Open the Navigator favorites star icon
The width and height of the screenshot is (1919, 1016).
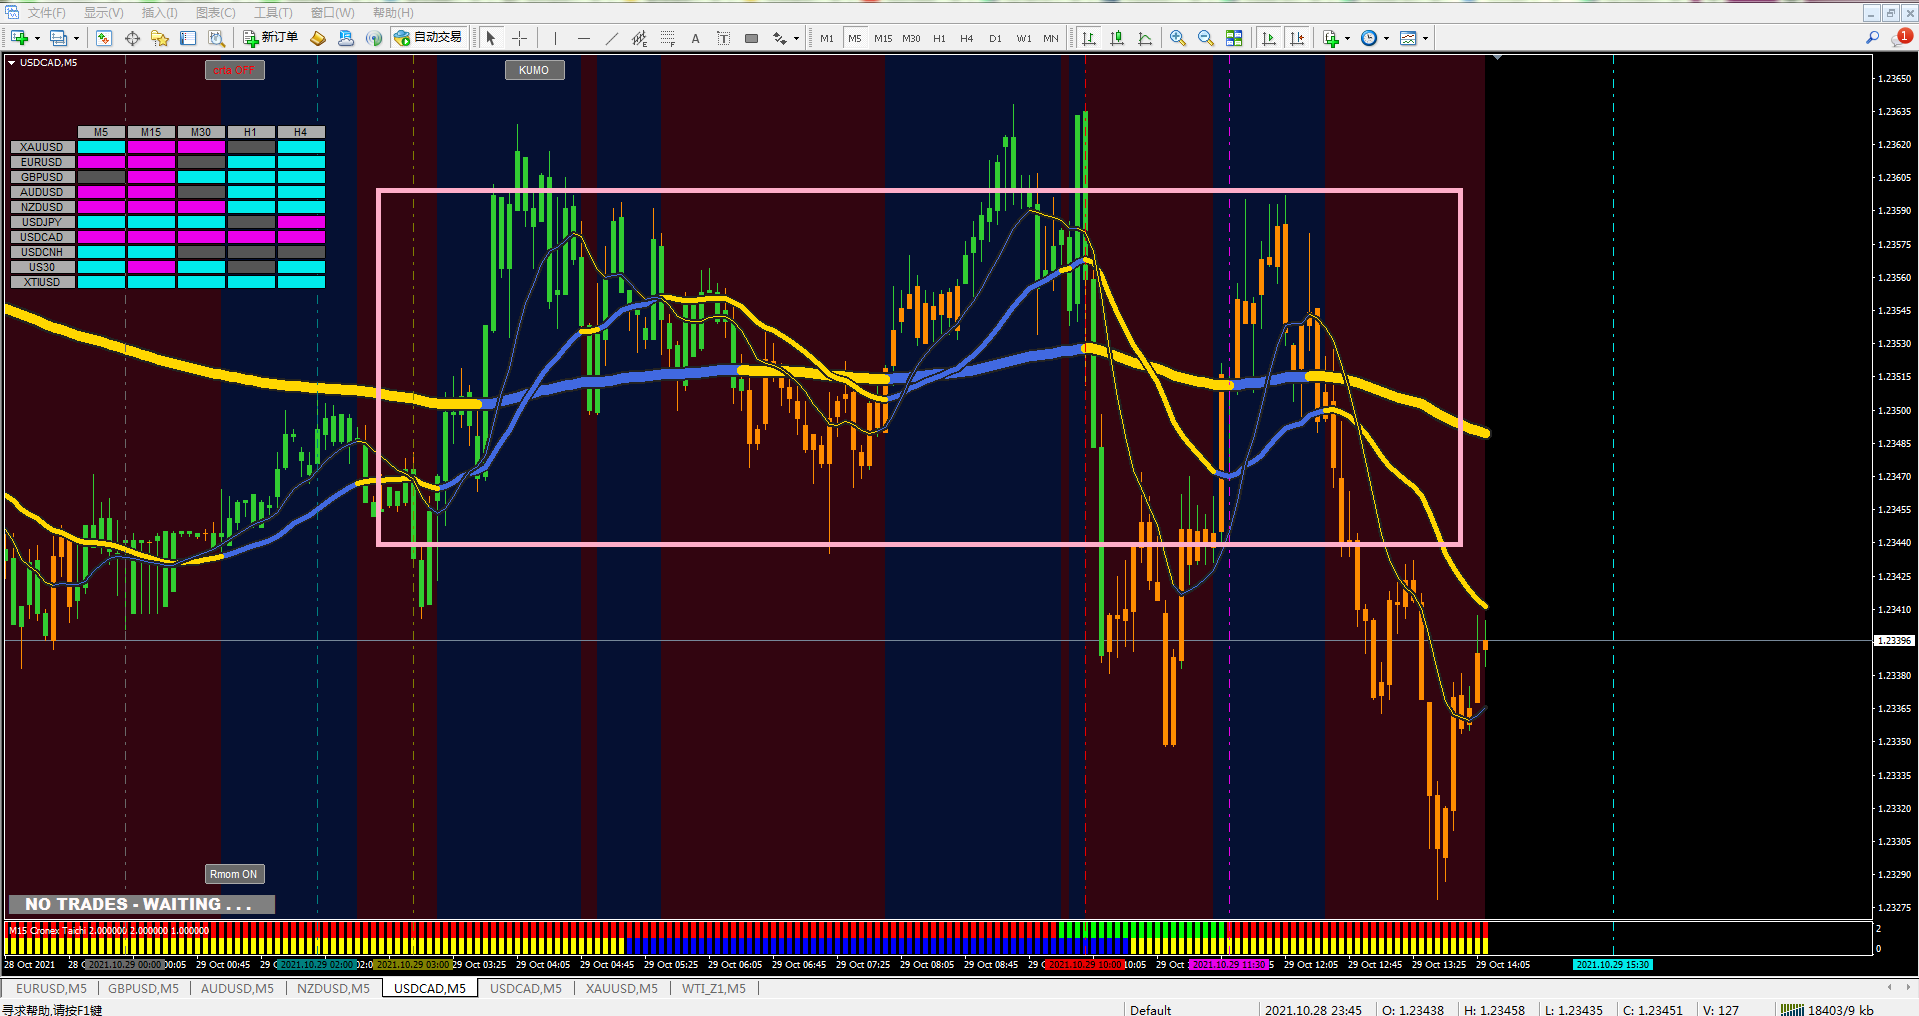pos(160,38)
